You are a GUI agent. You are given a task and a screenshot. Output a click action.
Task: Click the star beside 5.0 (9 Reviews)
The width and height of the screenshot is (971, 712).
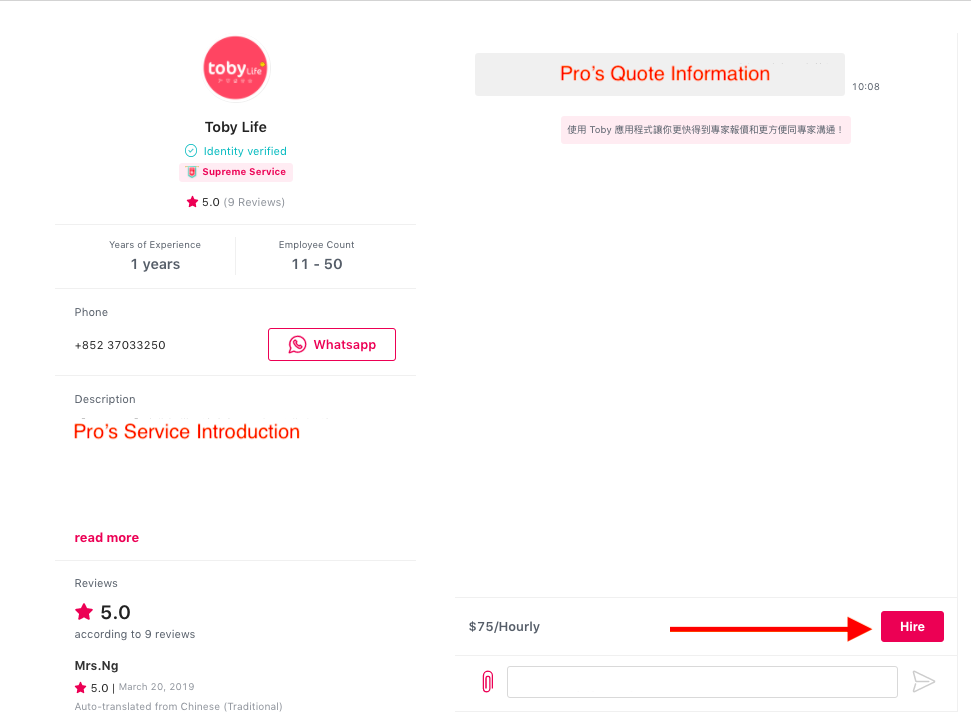coord(192,202)
